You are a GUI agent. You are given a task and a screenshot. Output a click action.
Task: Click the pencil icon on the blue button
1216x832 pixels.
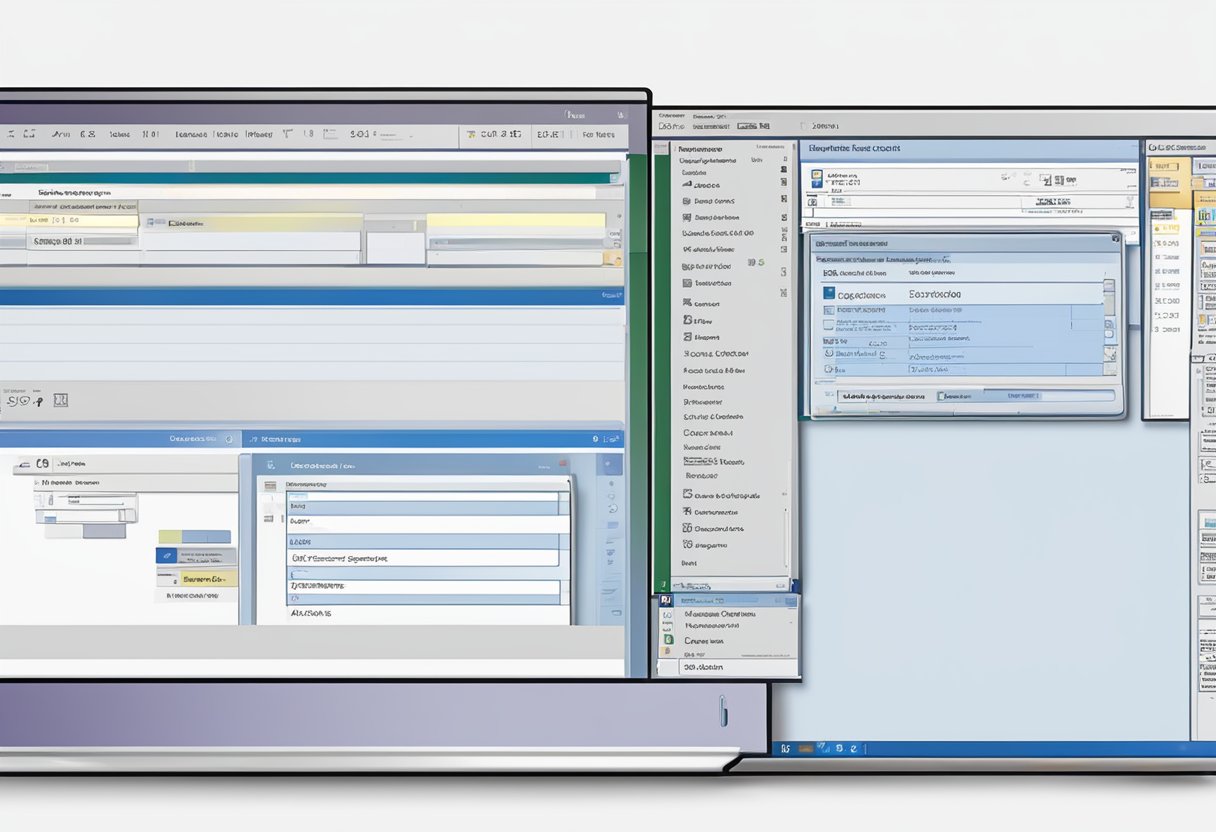pos(167,555)
